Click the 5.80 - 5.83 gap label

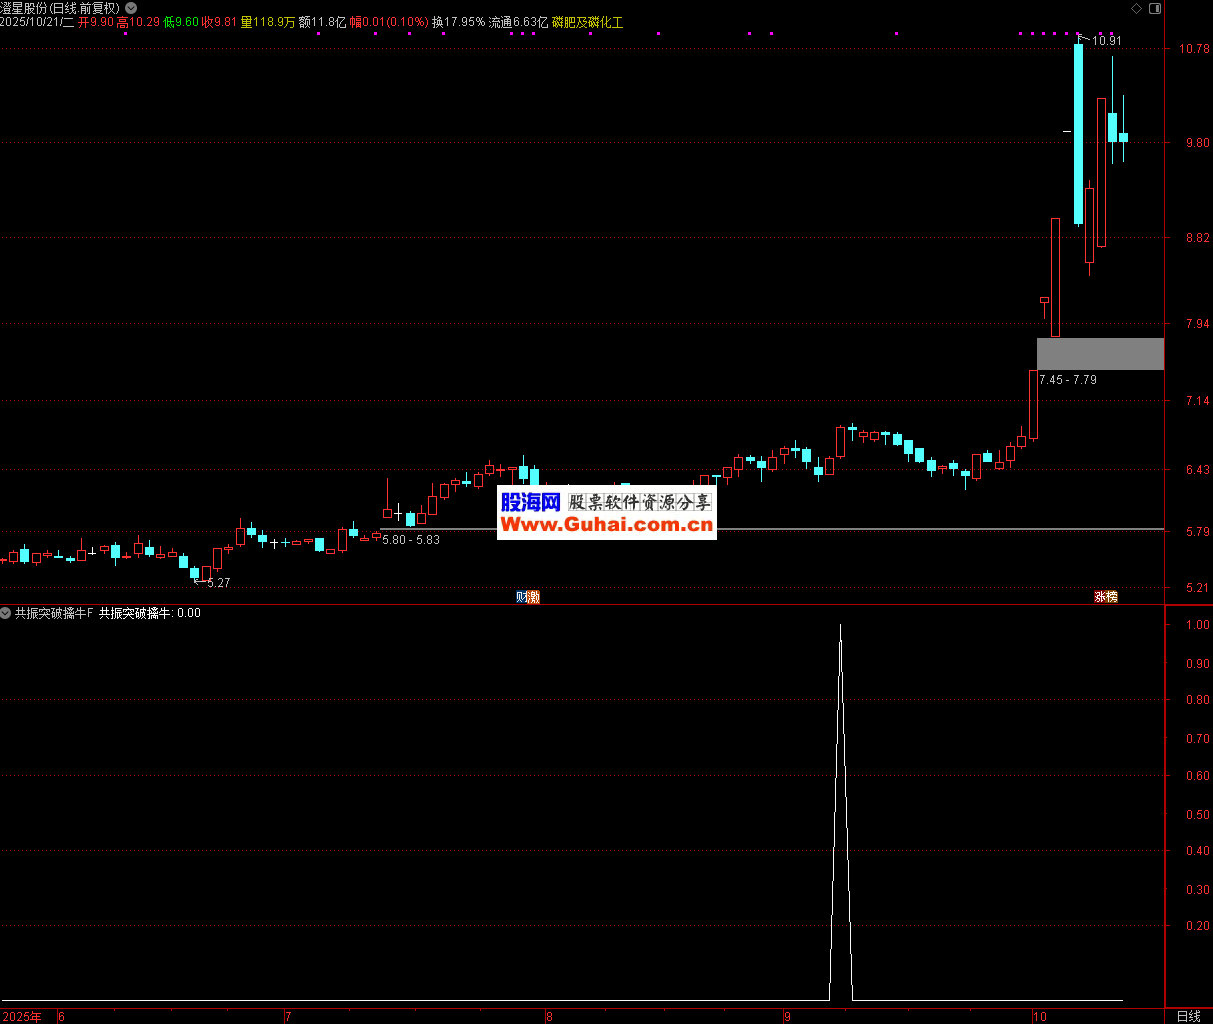(x=411, y=540)
